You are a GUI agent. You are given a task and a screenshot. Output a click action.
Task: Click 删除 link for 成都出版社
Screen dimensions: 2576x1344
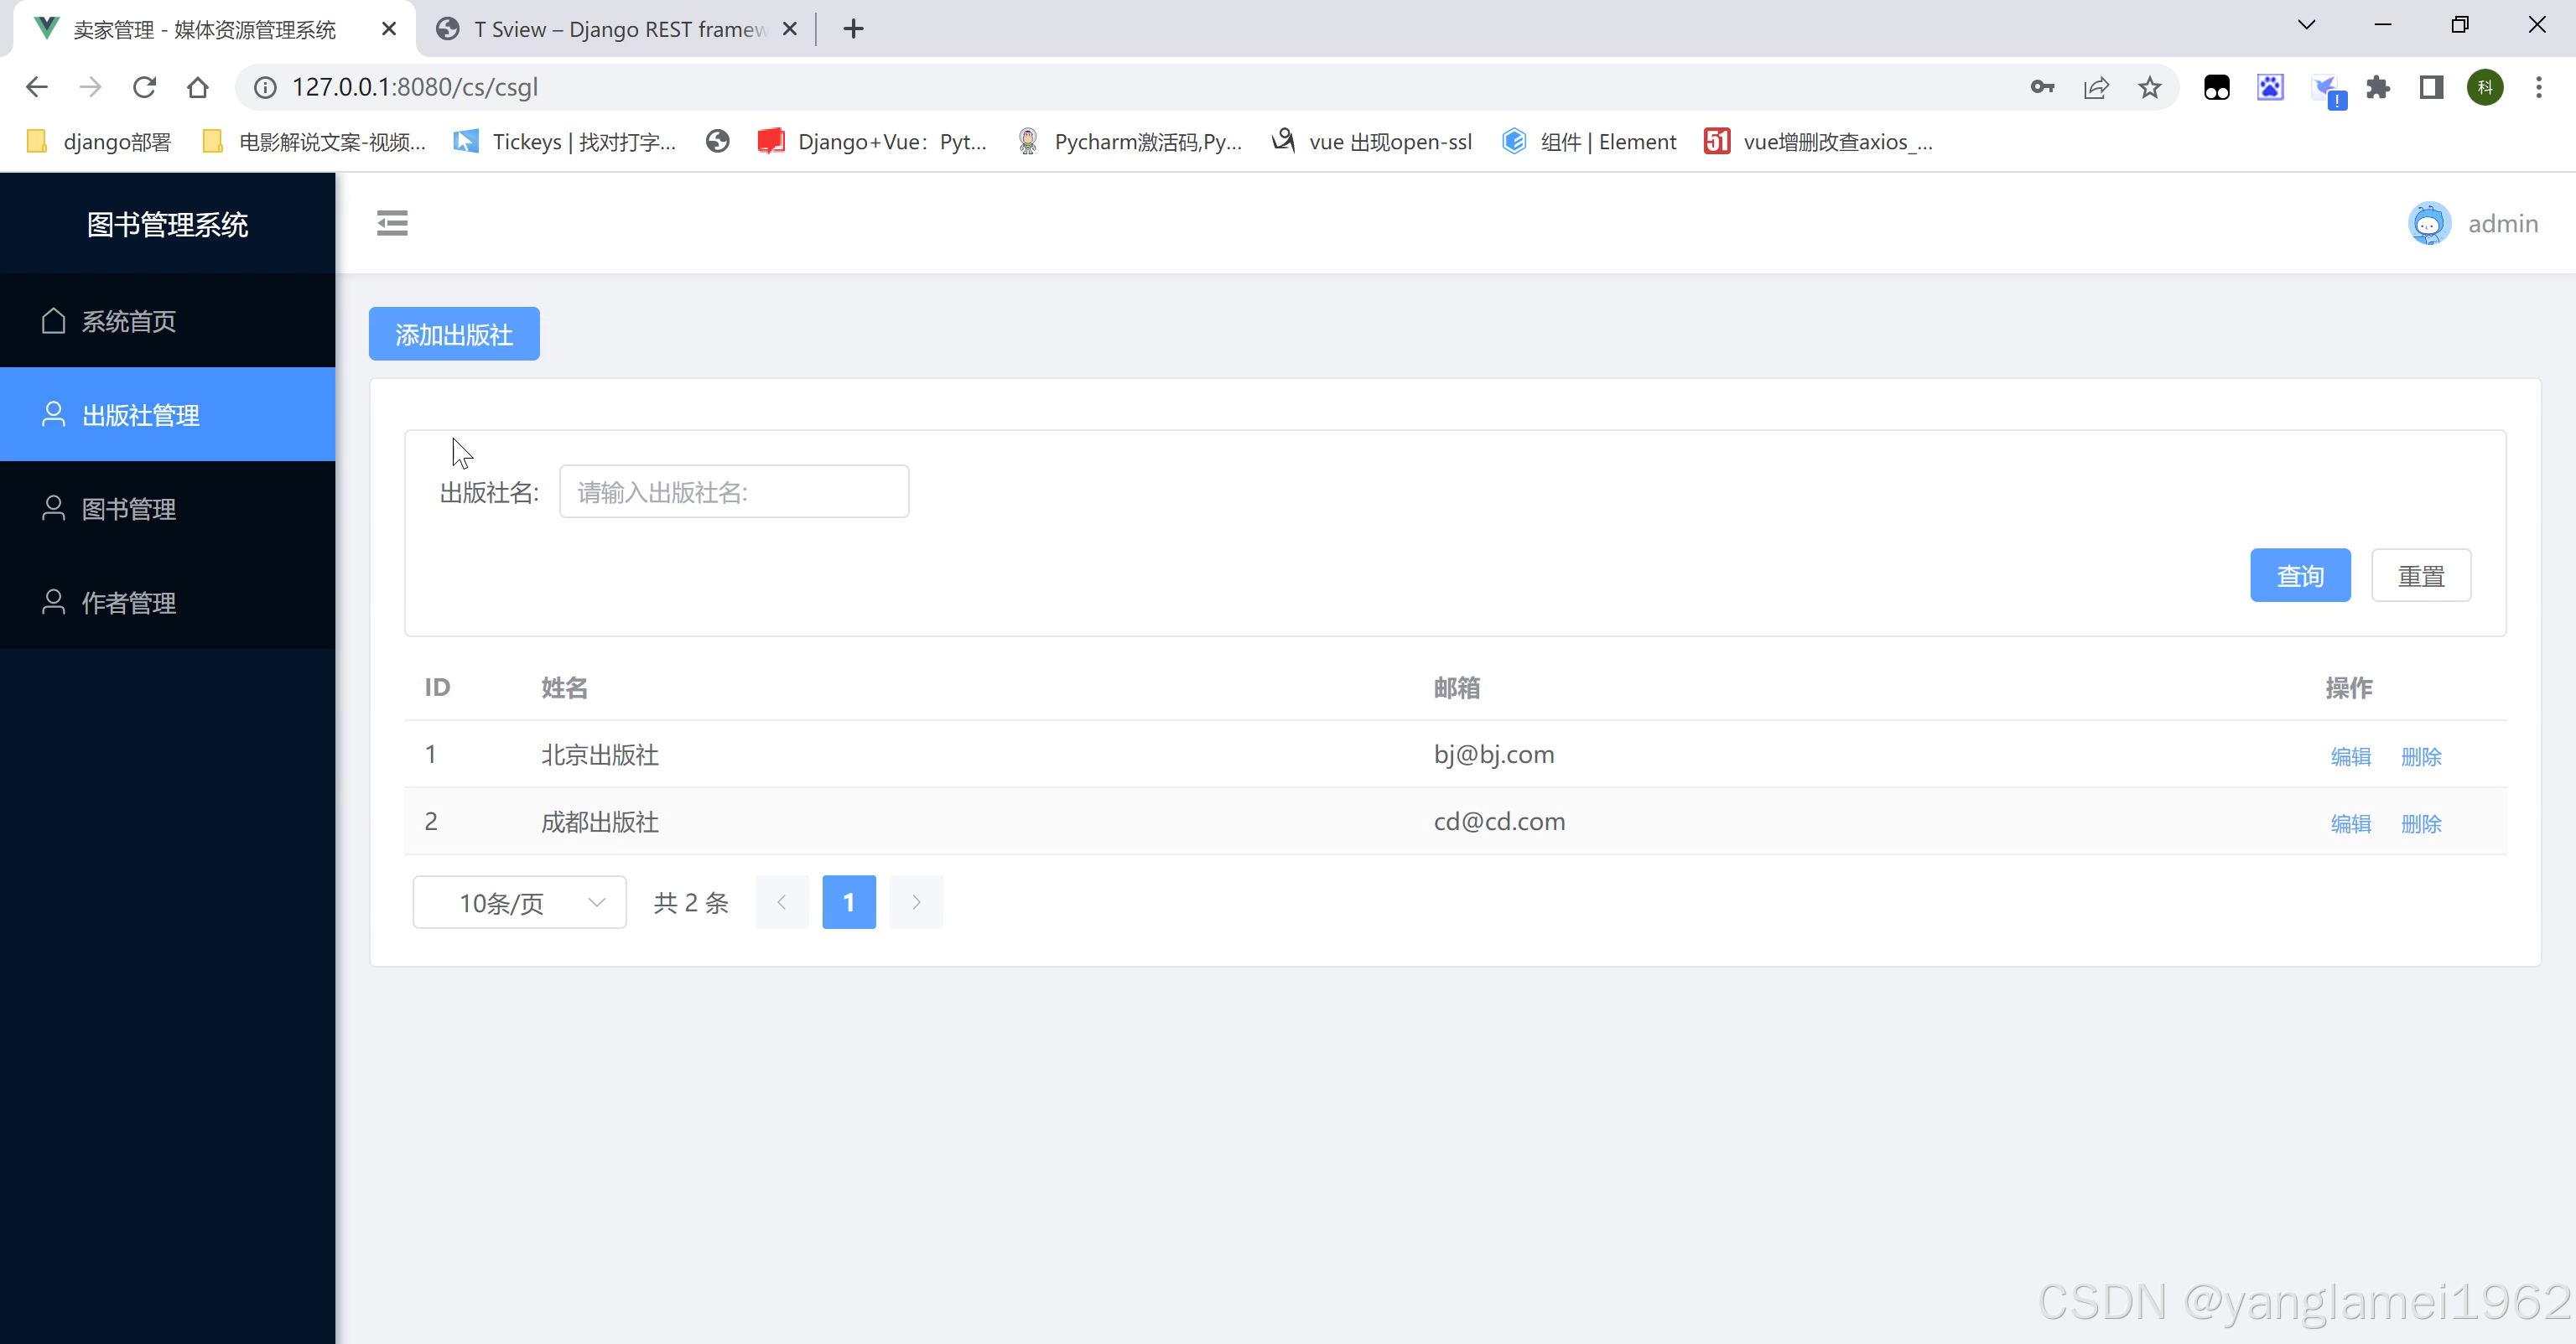pyautogui.click(x=2421, y=823)
